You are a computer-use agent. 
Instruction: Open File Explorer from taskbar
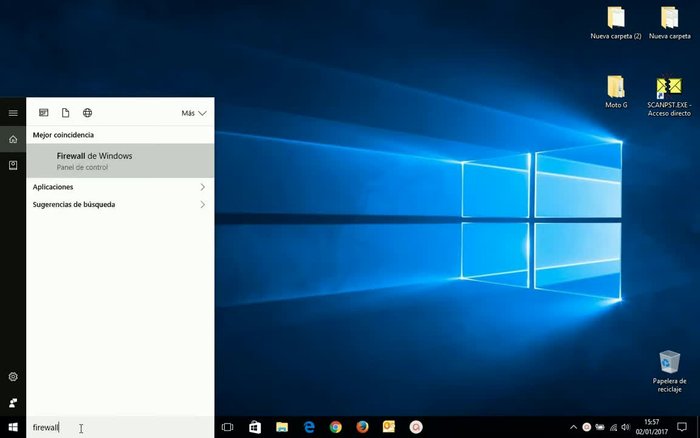click(282, 427)
